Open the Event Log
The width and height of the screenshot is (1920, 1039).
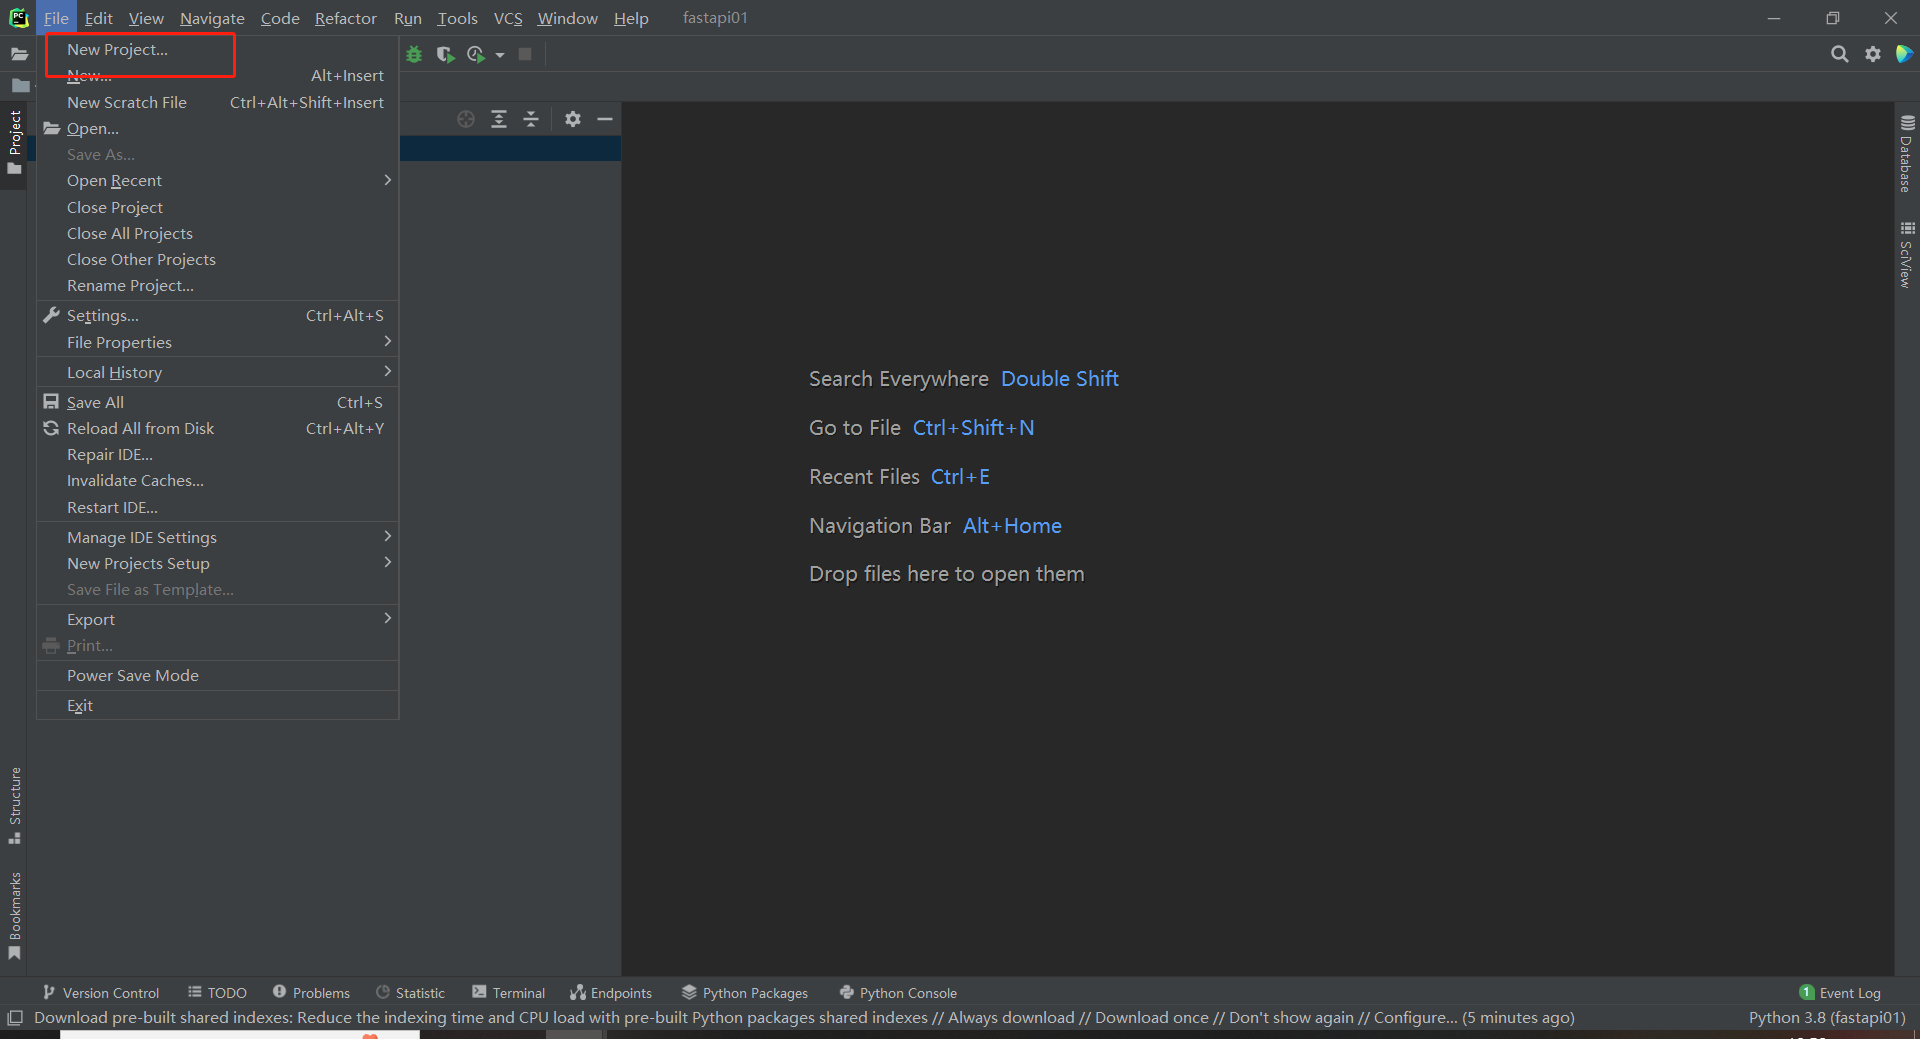click(1840, 993)
